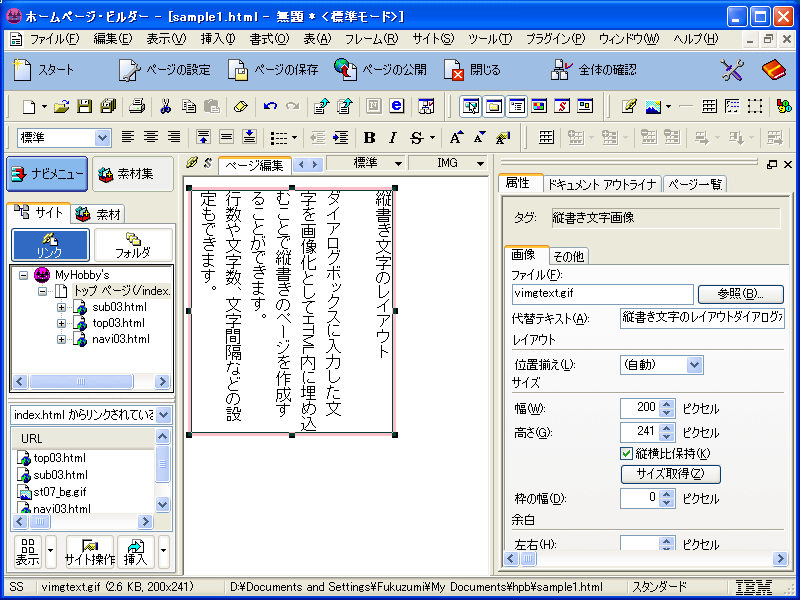Switch to ドキュメント アウトライナ tab
800x600 pixels.
[602, 184]
